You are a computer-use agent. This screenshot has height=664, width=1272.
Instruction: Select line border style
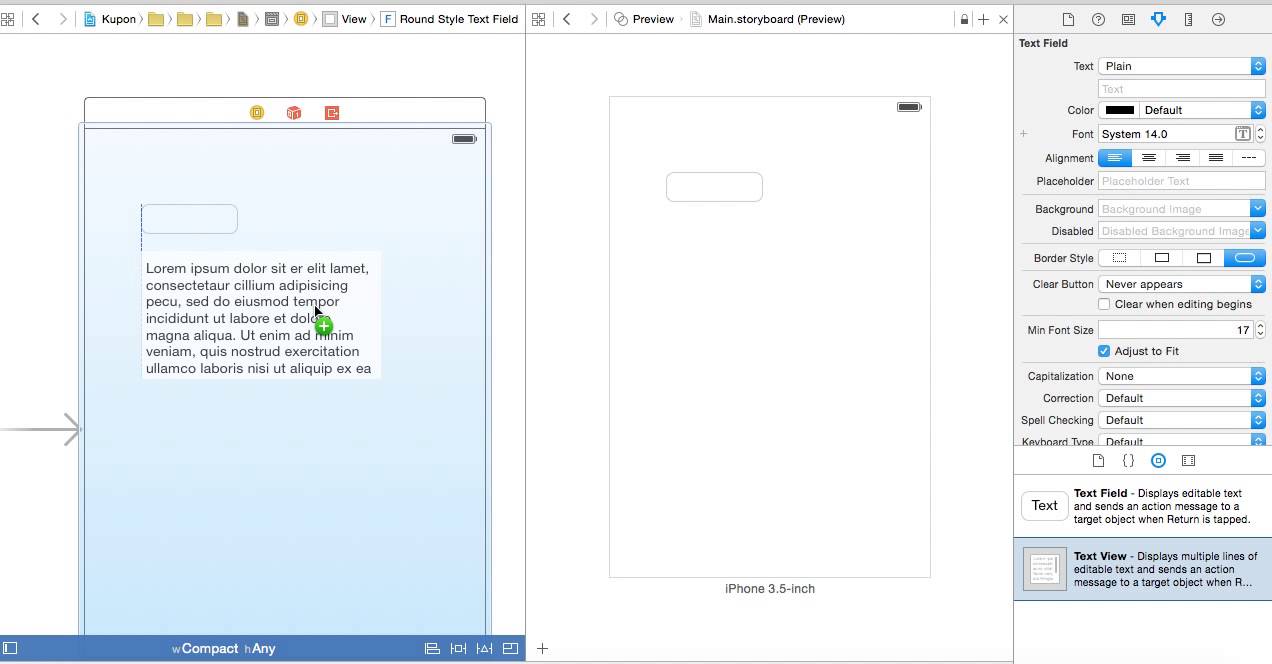click(x=1162, y=258)
